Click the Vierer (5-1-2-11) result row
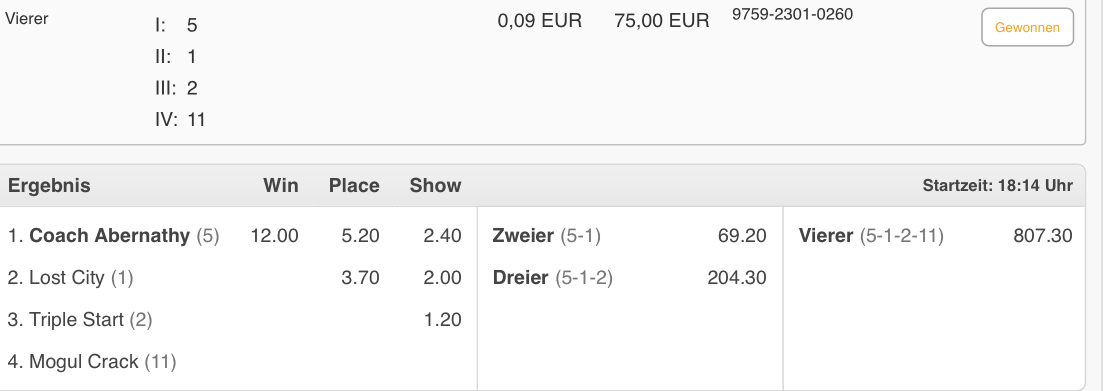 (935, 235)
